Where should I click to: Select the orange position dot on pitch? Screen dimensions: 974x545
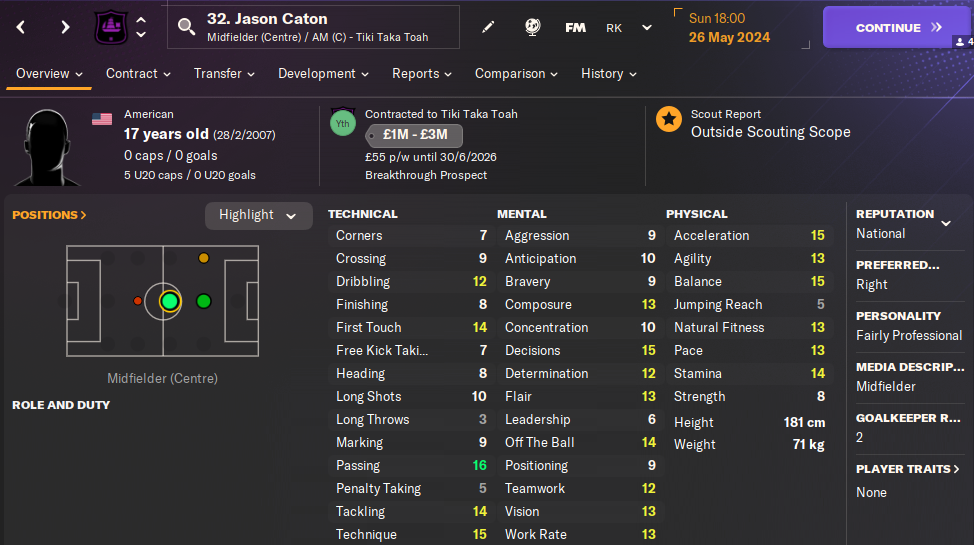pyautogui.click(x=204, y=258)
